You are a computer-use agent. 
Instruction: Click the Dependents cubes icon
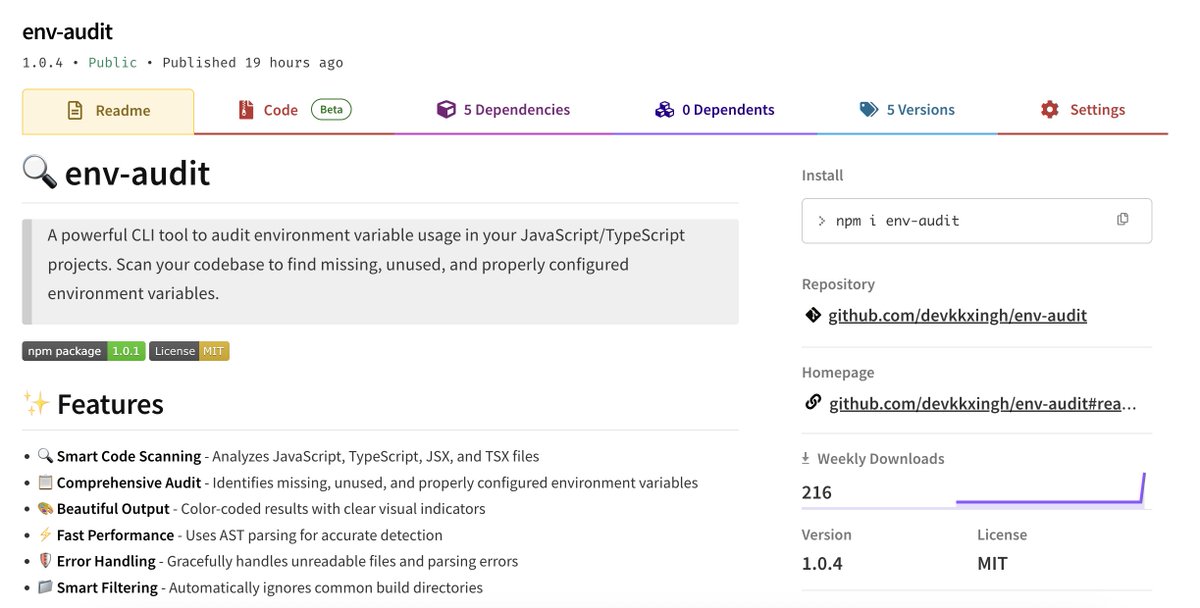(x=664, y=110)
